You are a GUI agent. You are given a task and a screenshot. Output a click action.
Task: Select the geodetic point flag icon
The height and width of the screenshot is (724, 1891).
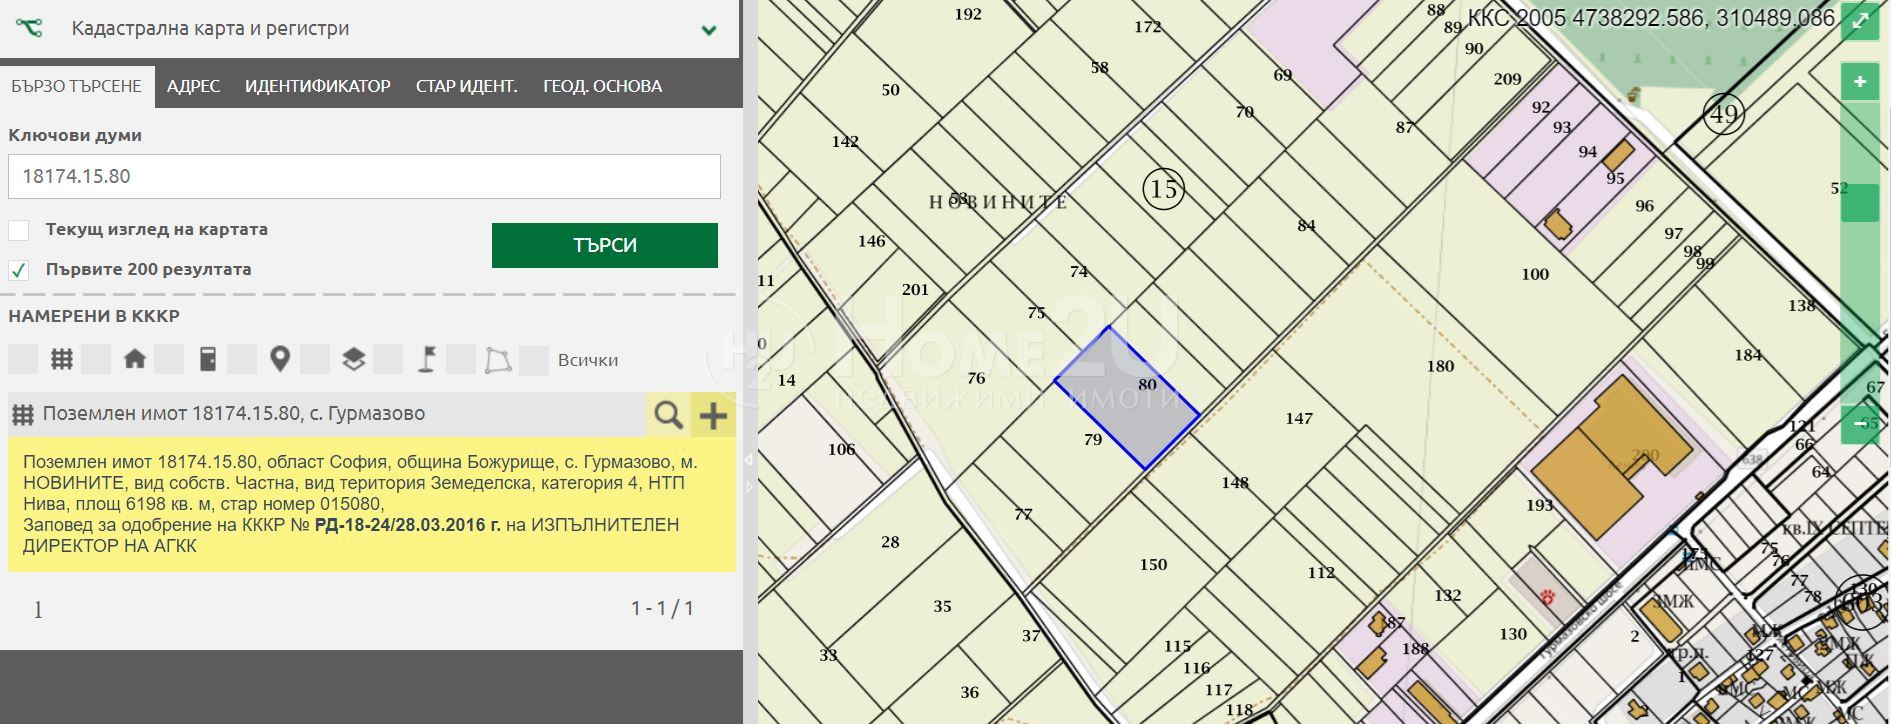point(426,359)
